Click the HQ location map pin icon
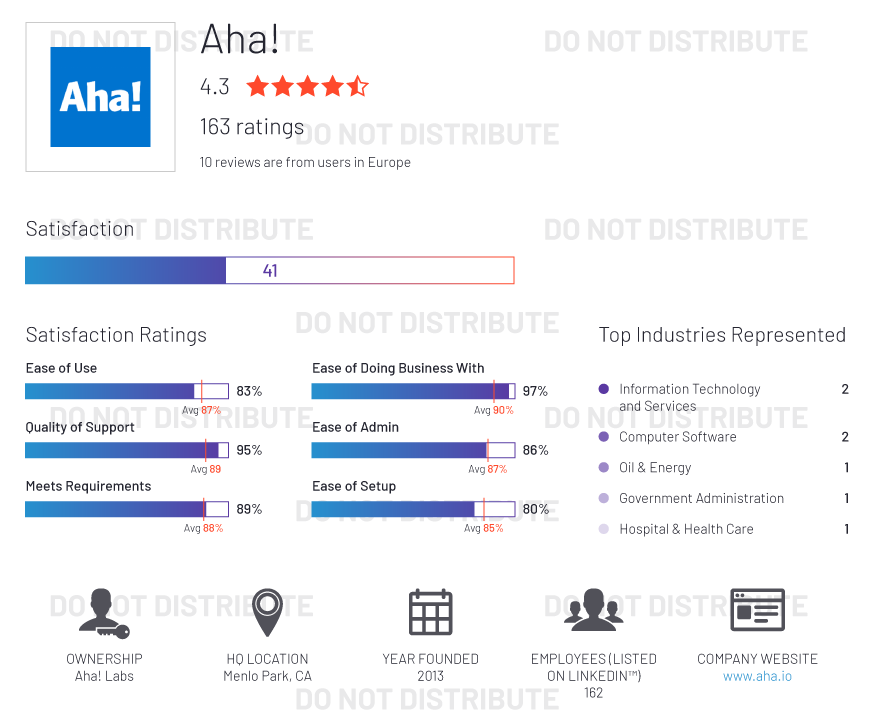This screenshot has width=880, height=719. 267,612
